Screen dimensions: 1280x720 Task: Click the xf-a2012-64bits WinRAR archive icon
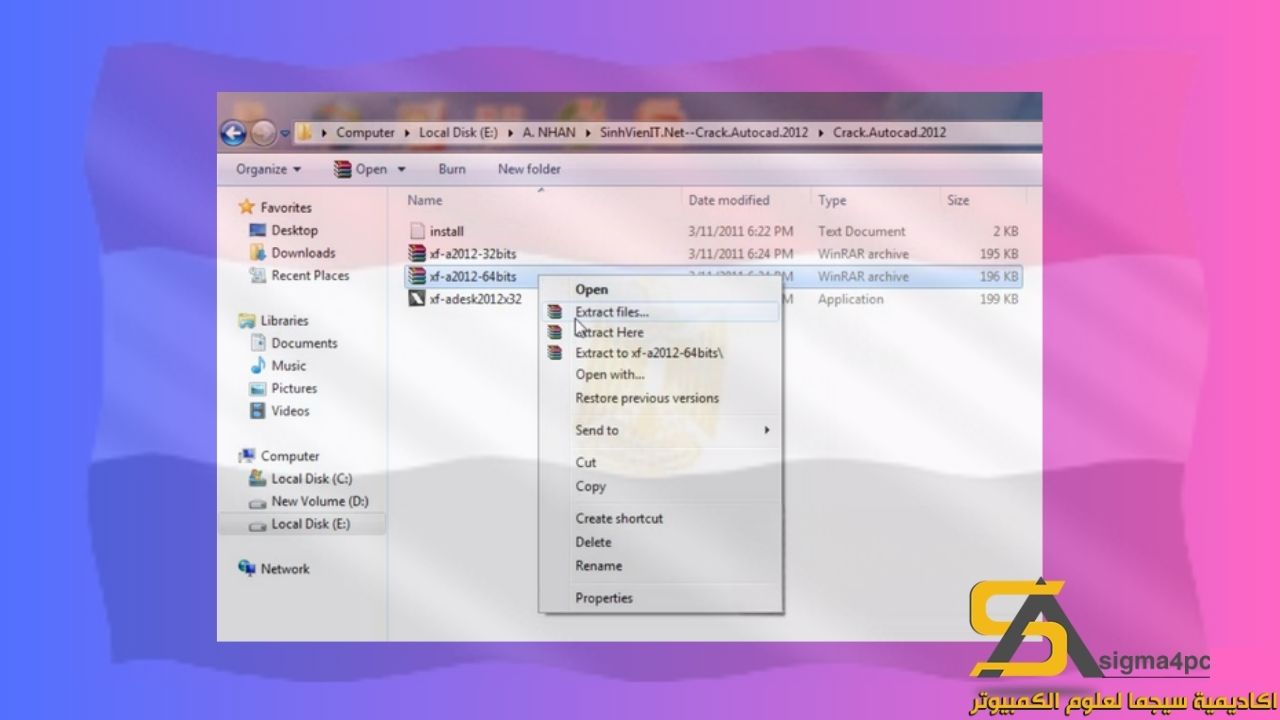point(418,276)
